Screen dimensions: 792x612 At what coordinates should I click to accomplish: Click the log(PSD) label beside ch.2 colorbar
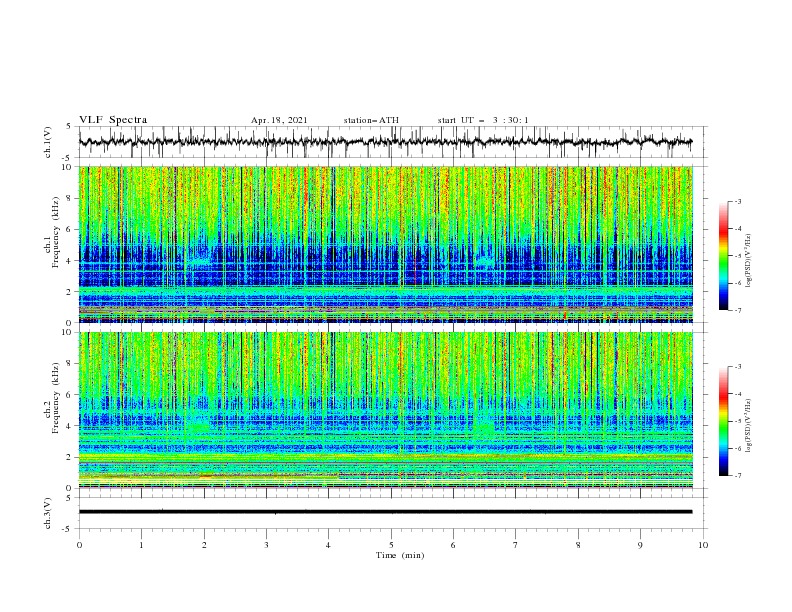coord(748,426)
